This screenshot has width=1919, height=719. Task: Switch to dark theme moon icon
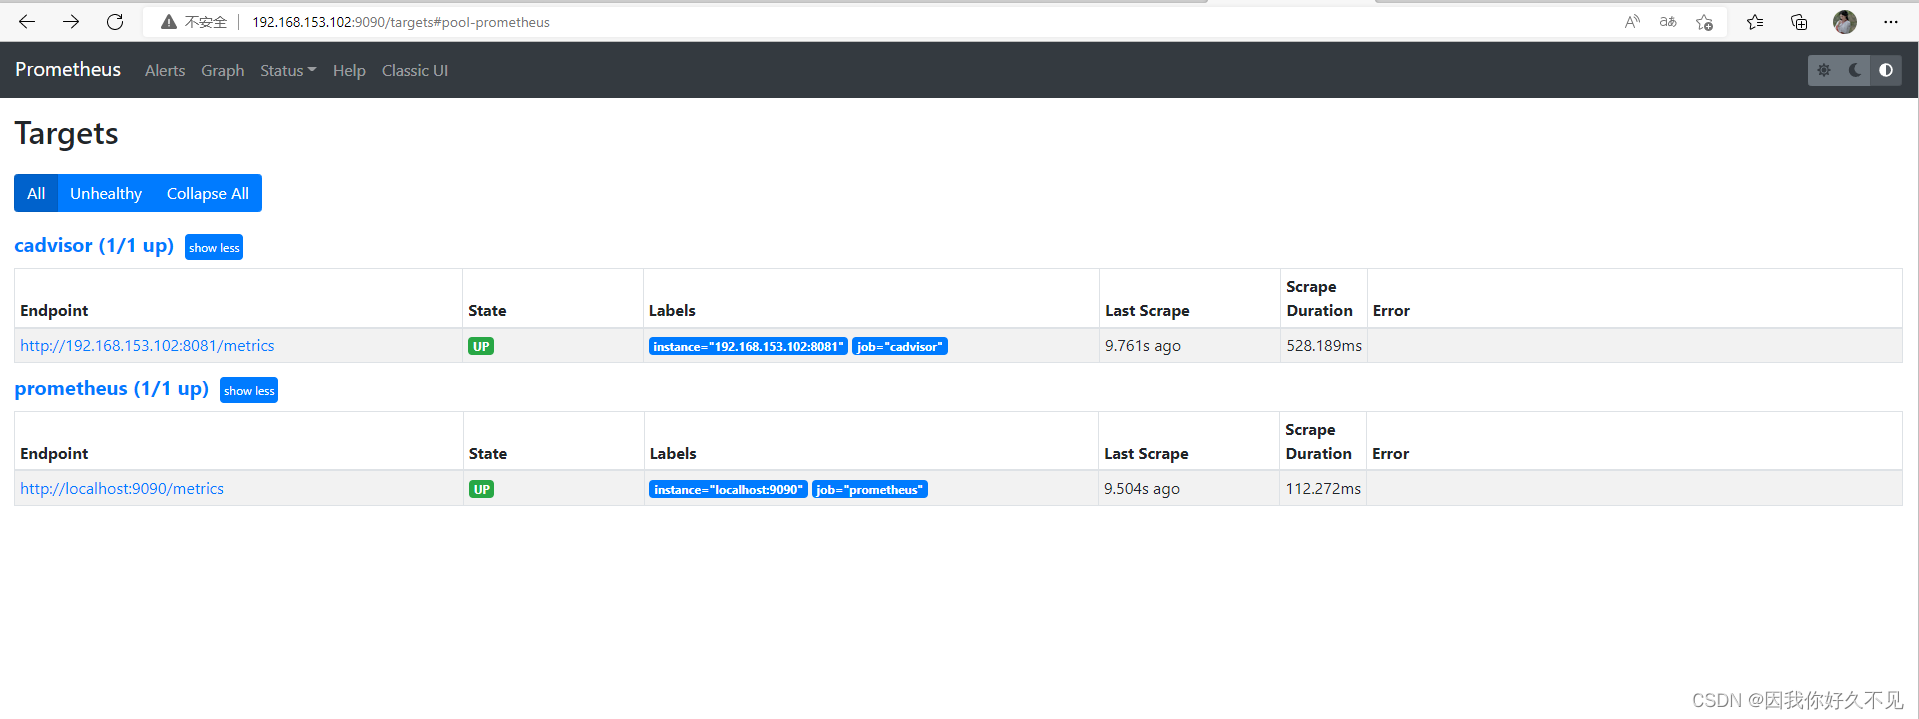[x=1855, y=70]
